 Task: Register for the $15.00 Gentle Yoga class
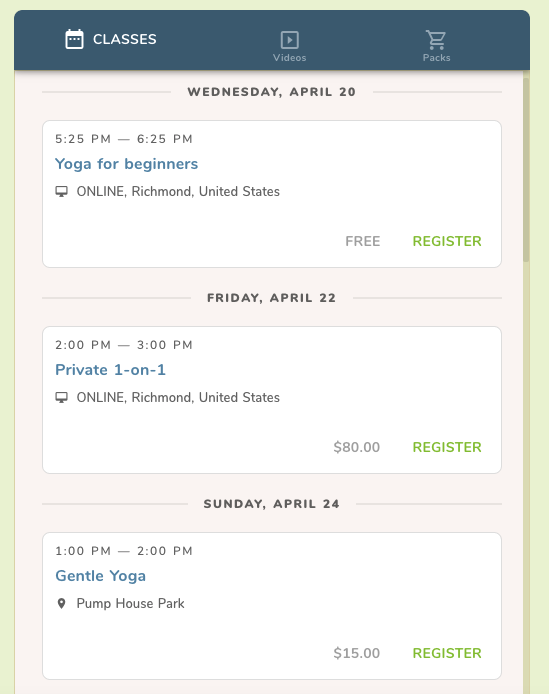coord(447,653)
